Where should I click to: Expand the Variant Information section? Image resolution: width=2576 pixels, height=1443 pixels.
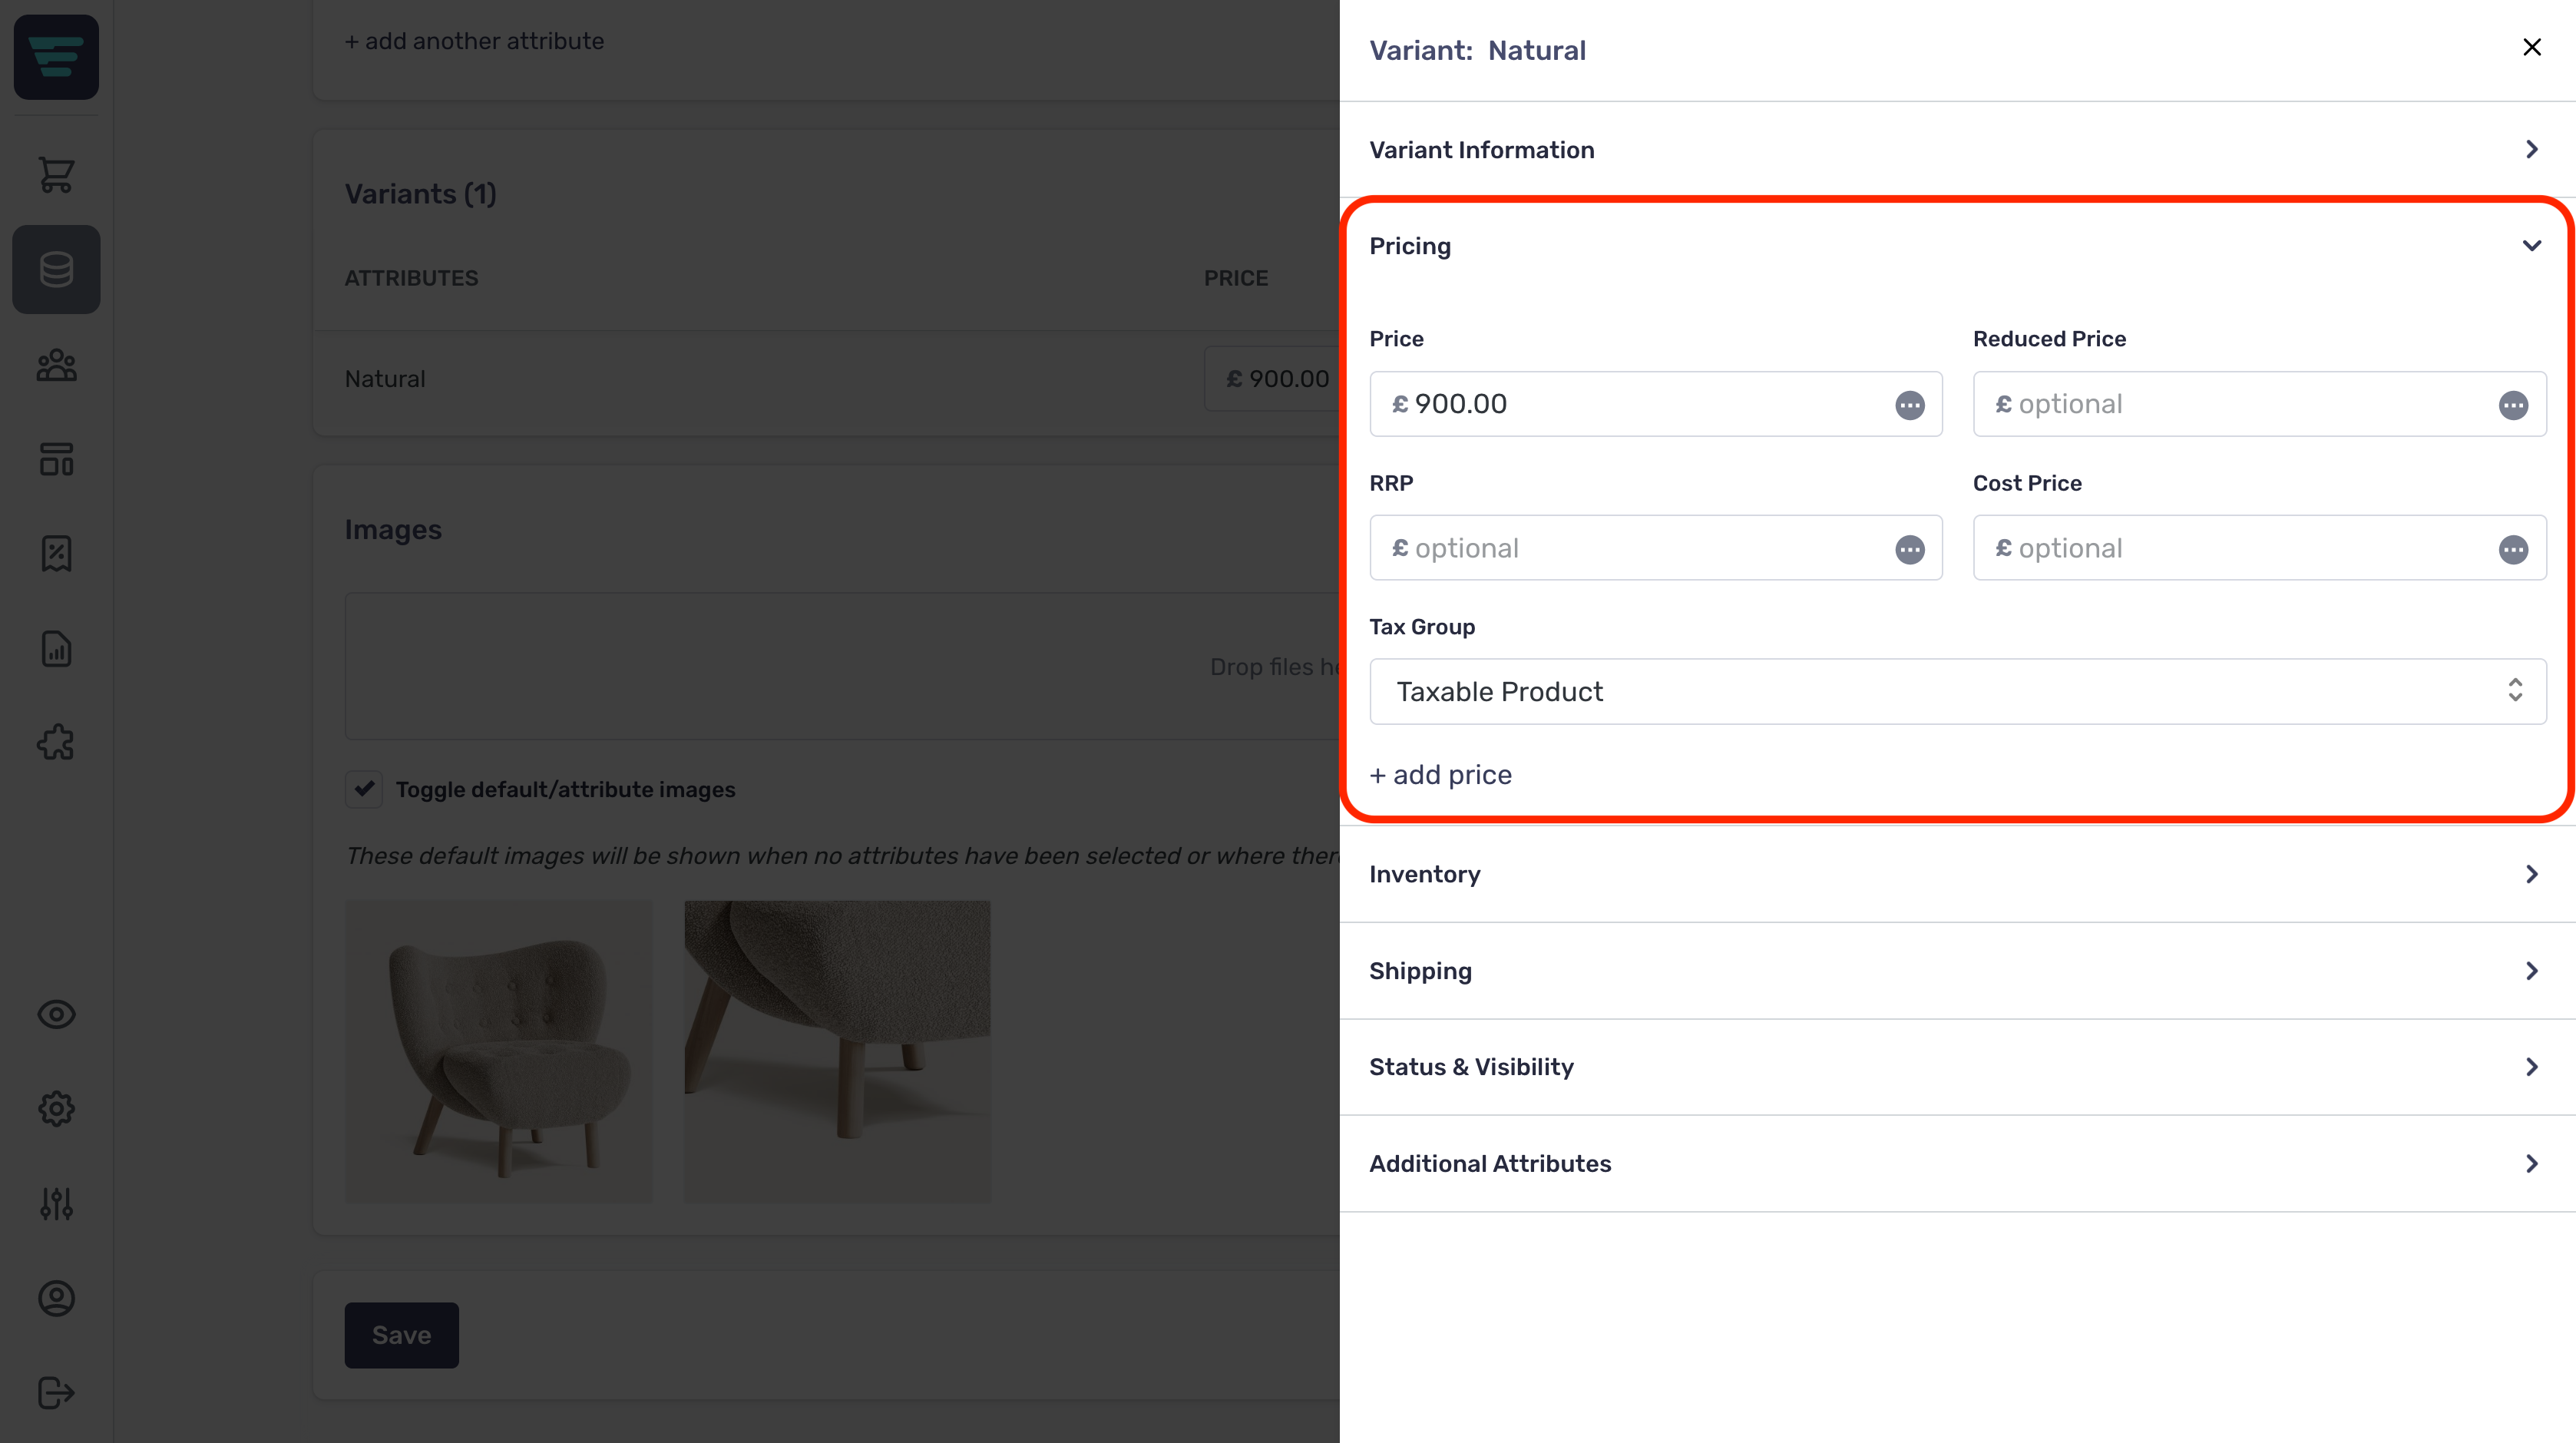tap(1957, 149)
